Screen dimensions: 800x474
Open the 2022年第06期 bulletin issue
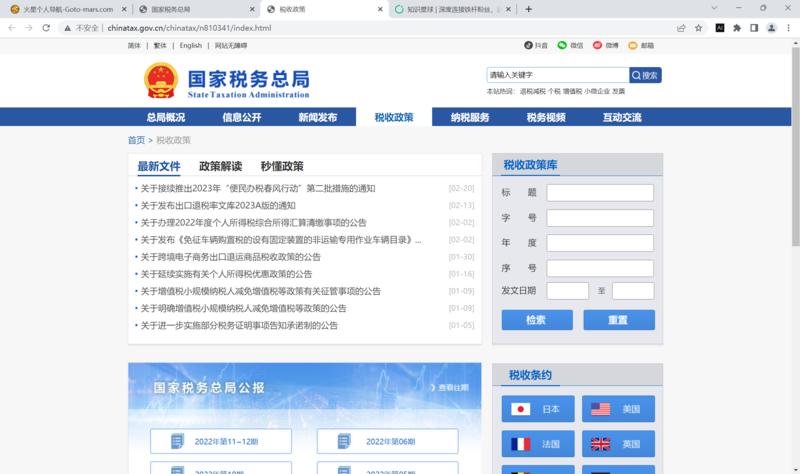tap(388, 441)
